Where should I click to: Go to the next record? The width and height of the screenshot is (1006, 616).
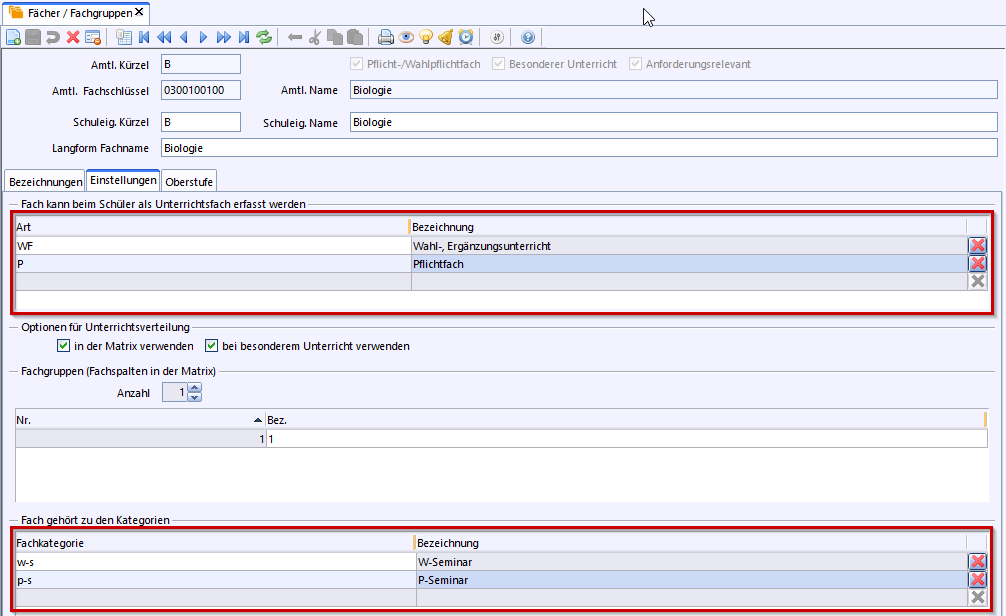tap(203, 37)
